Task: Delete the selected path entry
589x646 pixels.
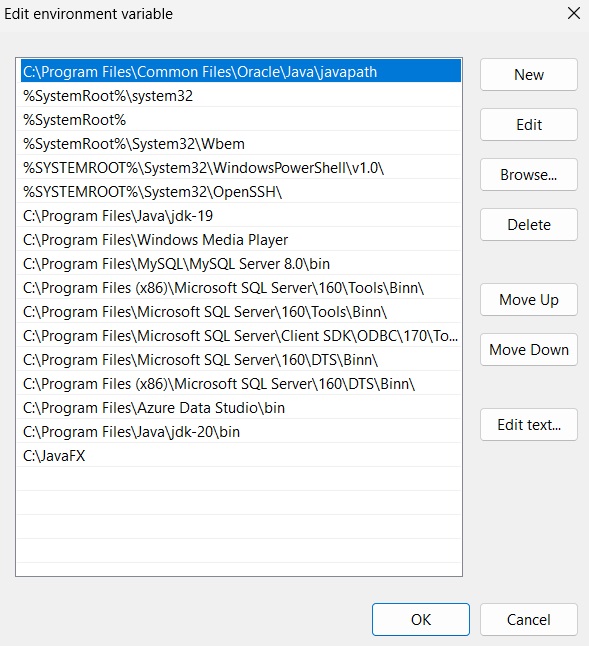Action: point(528,225)
